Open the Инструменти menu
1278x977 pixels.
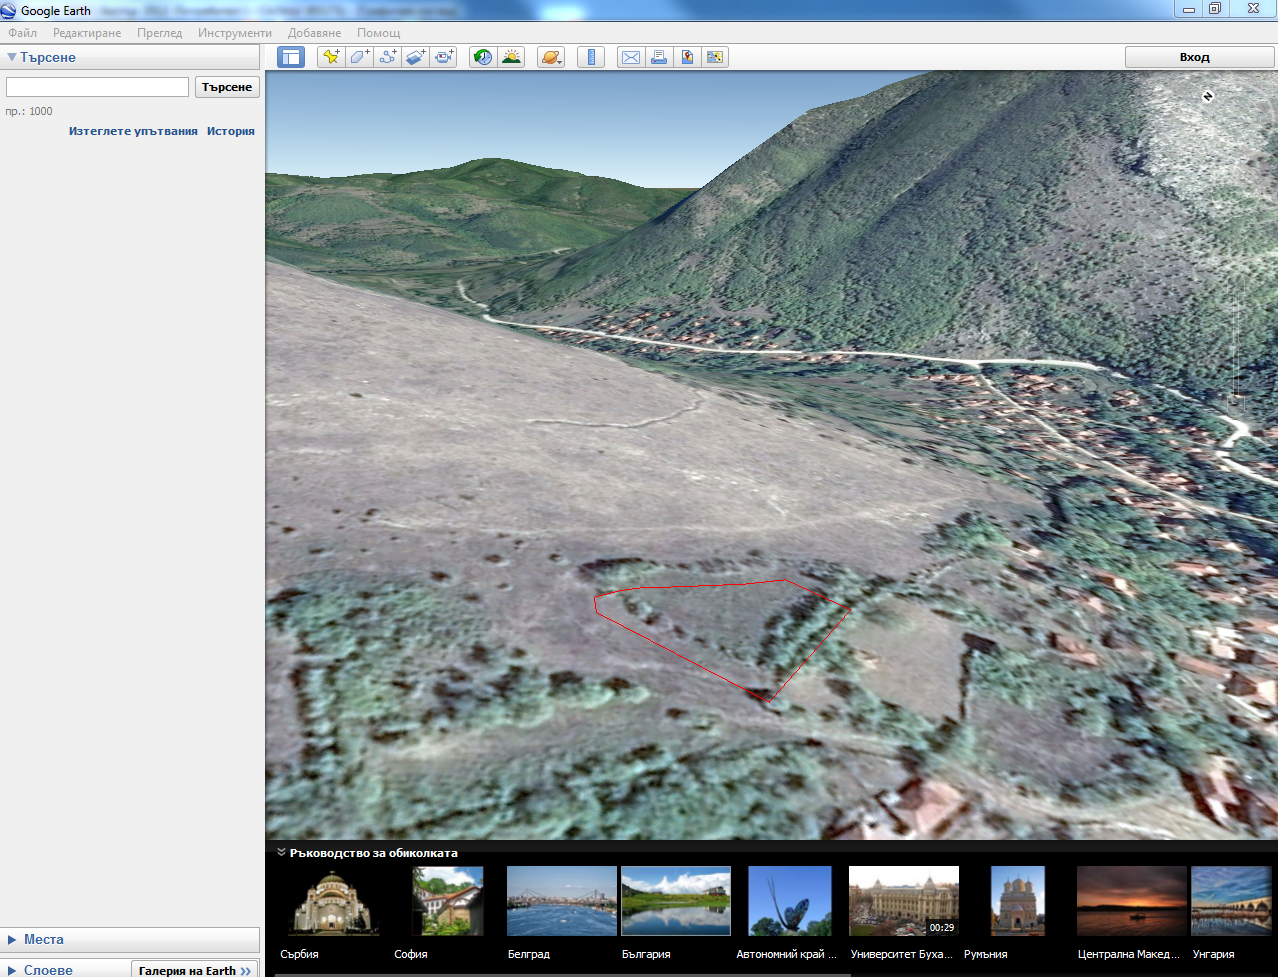point(234,33)
